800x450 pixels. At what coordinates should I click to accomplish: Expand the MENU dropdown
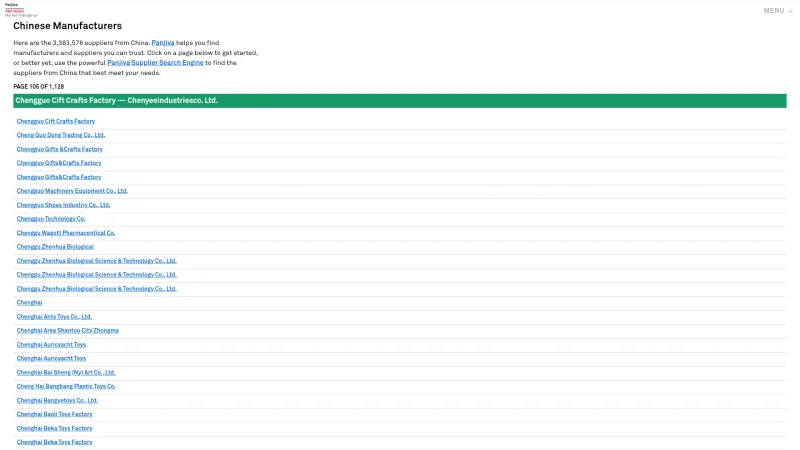click(x=778, y=11)
